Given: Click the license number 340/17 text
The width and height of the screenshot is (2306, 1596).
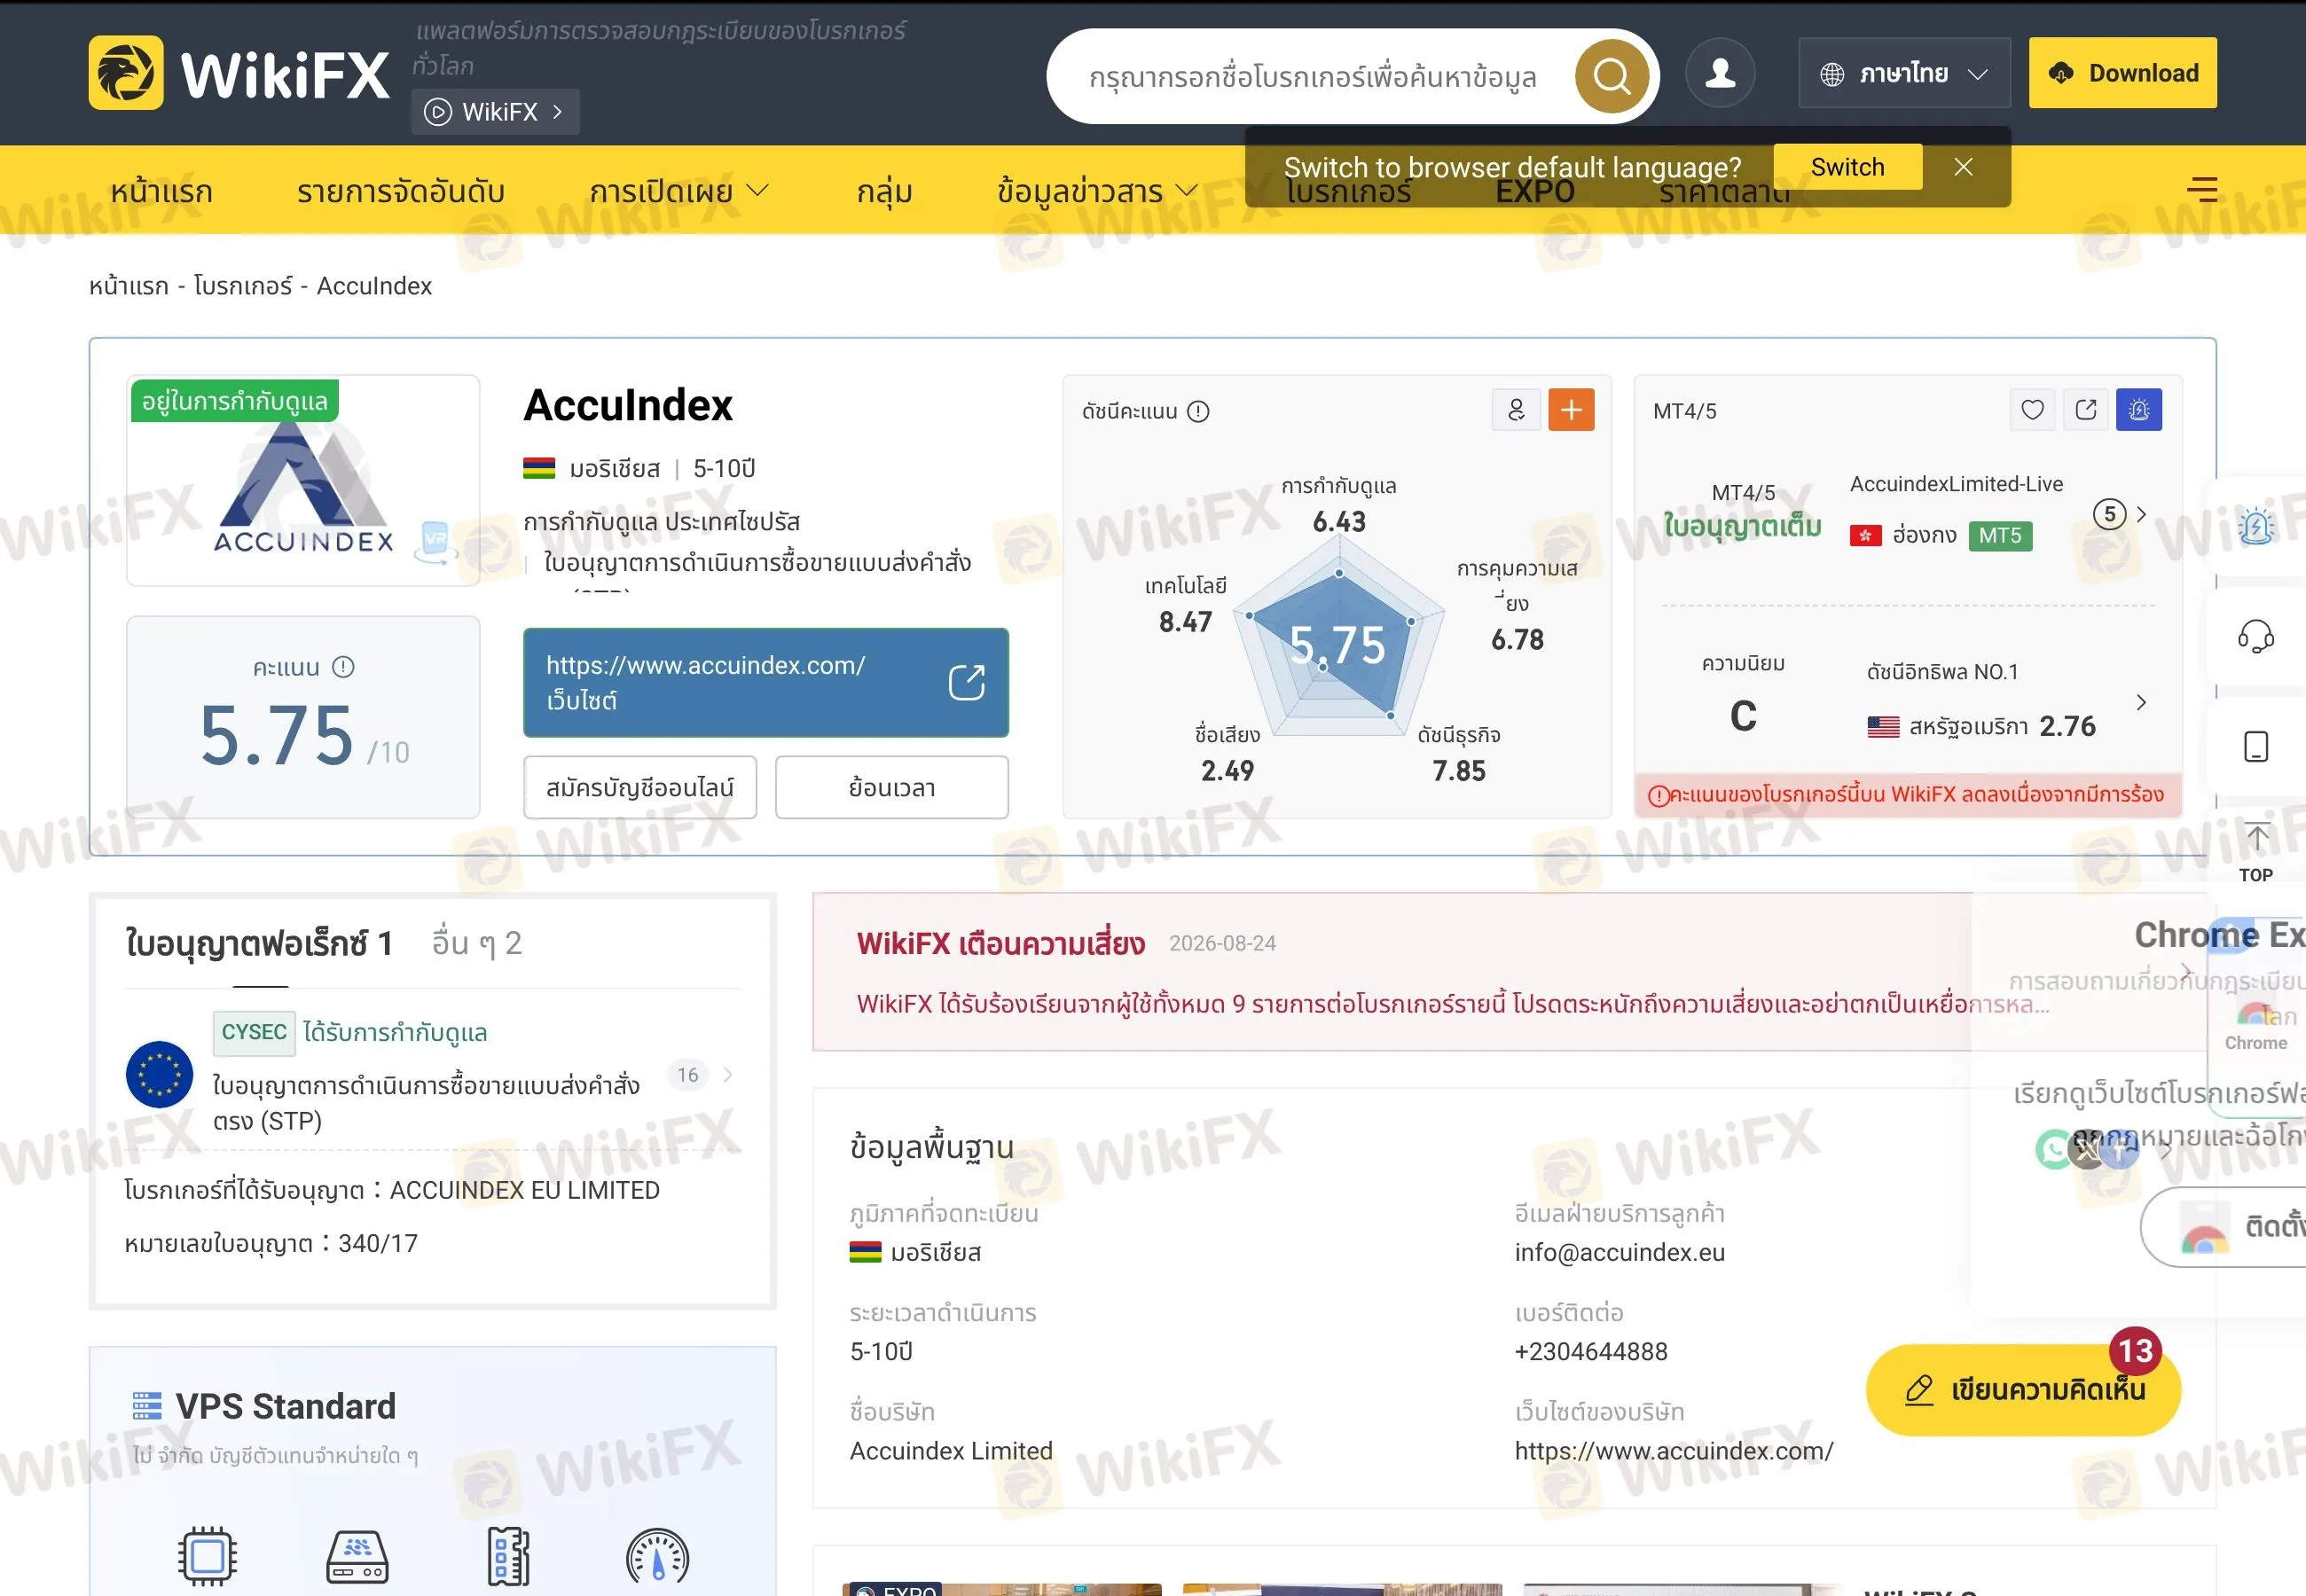Looking at the screenshot, I should 378,1243.
